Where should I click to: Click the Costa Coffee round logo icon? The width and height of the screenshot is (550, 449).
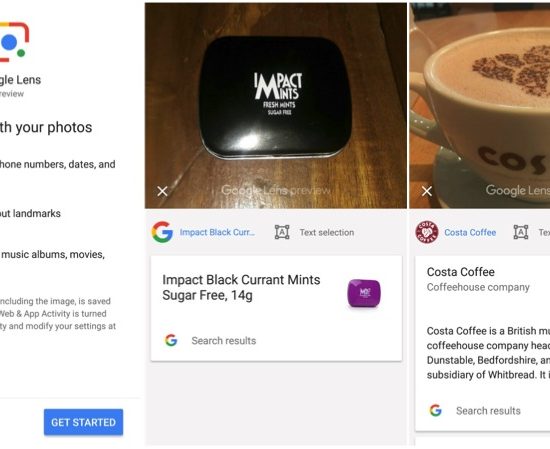[x=427, y=232]
